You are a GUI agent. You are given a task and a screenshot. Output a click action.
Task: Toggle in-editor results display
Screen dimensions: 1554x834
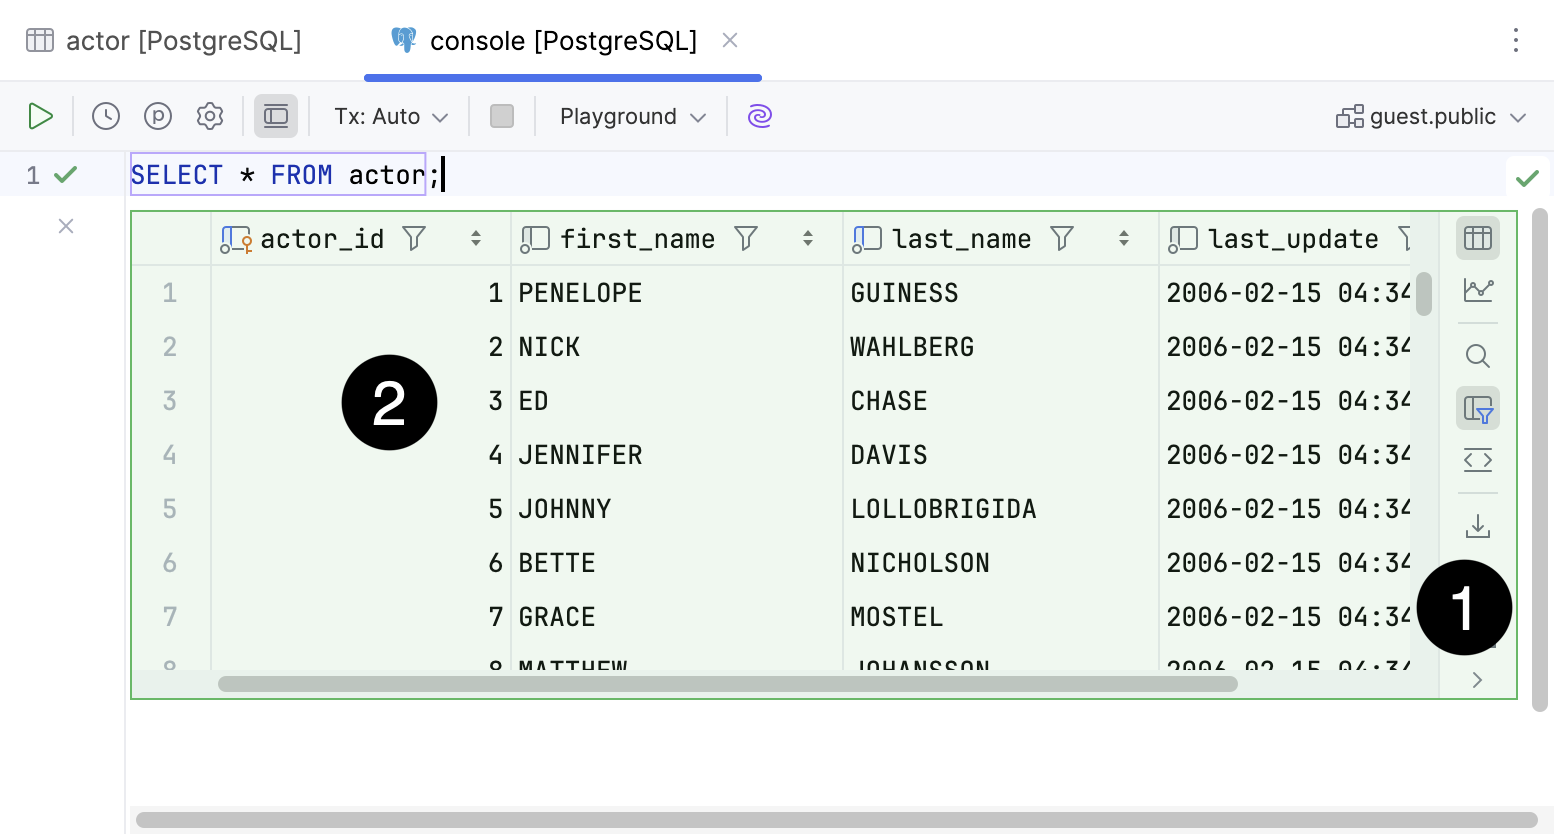click(x=276, y=116)
